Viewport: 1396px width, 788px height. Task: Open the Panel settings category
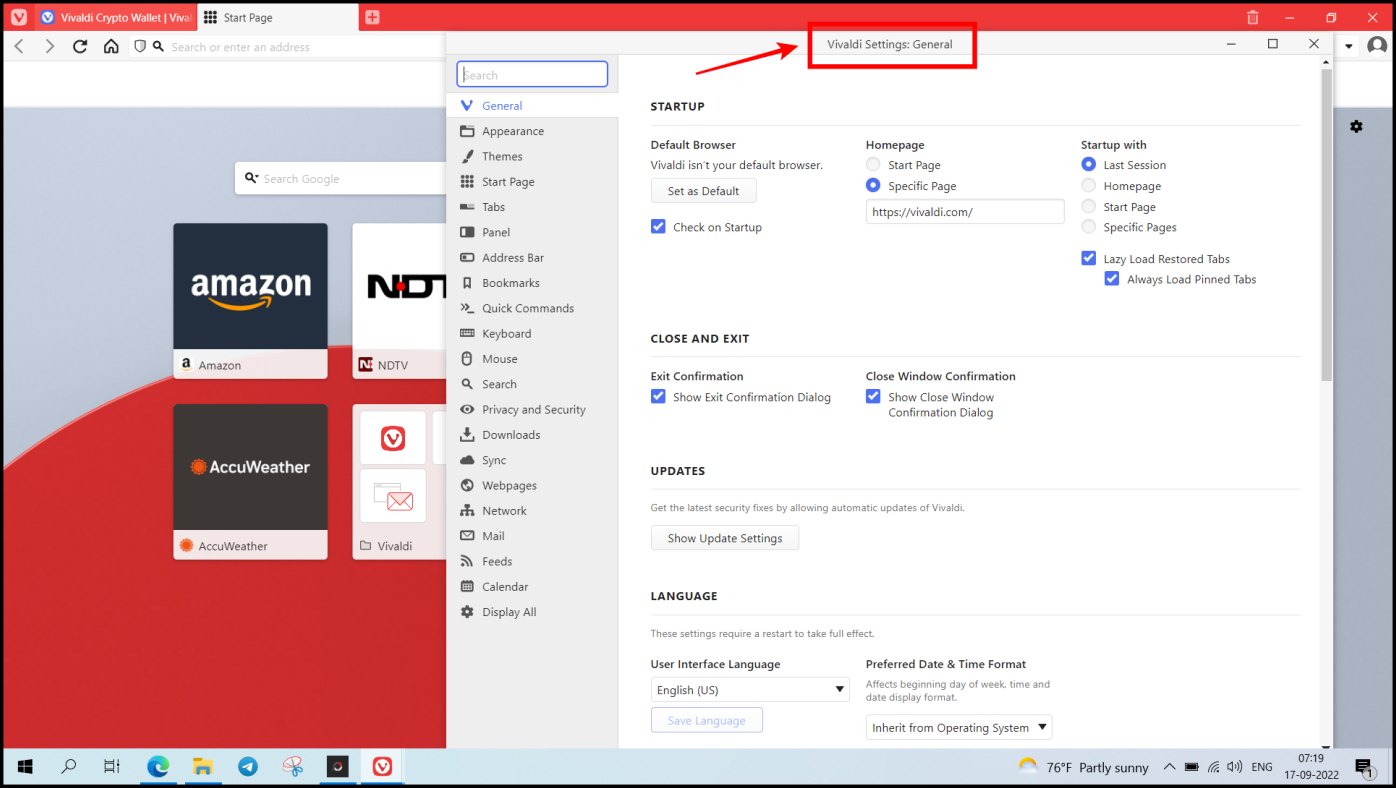click(532, 232)
